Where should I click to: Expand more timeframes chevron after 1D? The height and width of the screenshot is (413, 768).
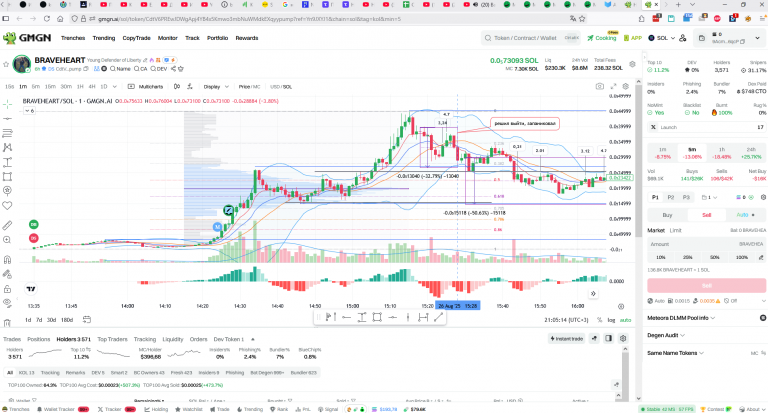tap(115, 87)
